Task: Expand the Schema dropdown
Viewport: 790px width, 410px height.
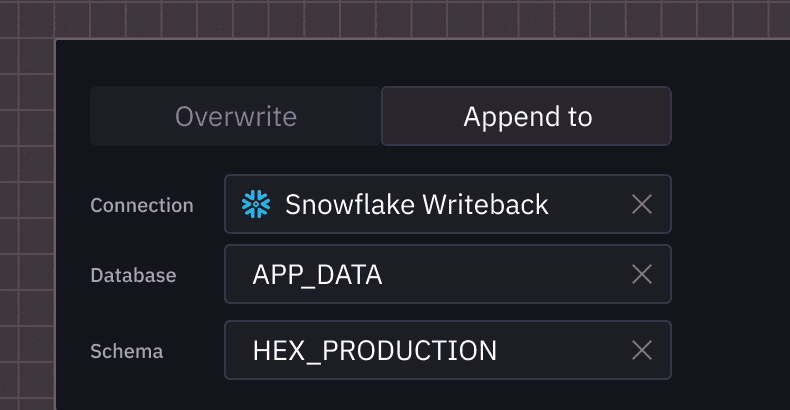Action: 560,350
